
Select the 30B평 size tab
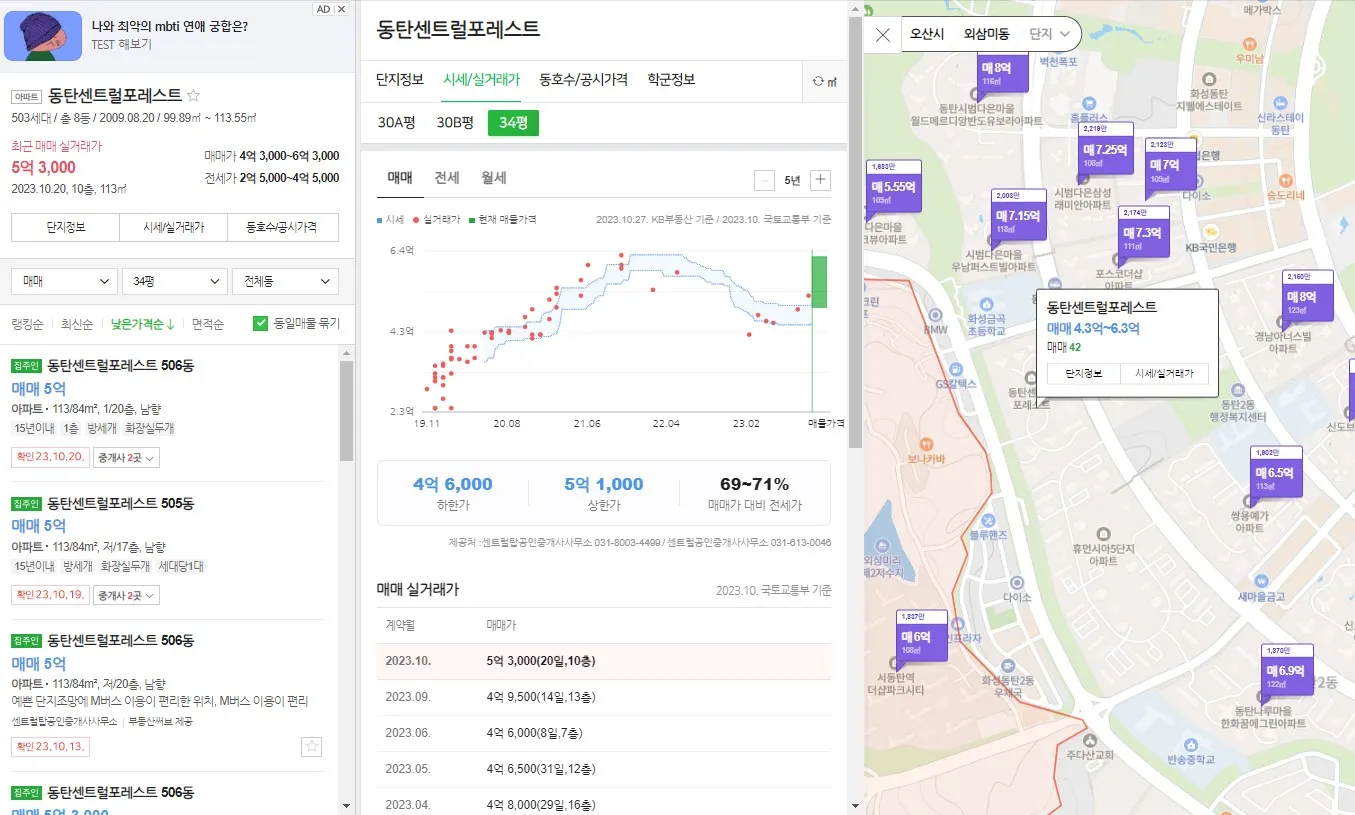455,123
